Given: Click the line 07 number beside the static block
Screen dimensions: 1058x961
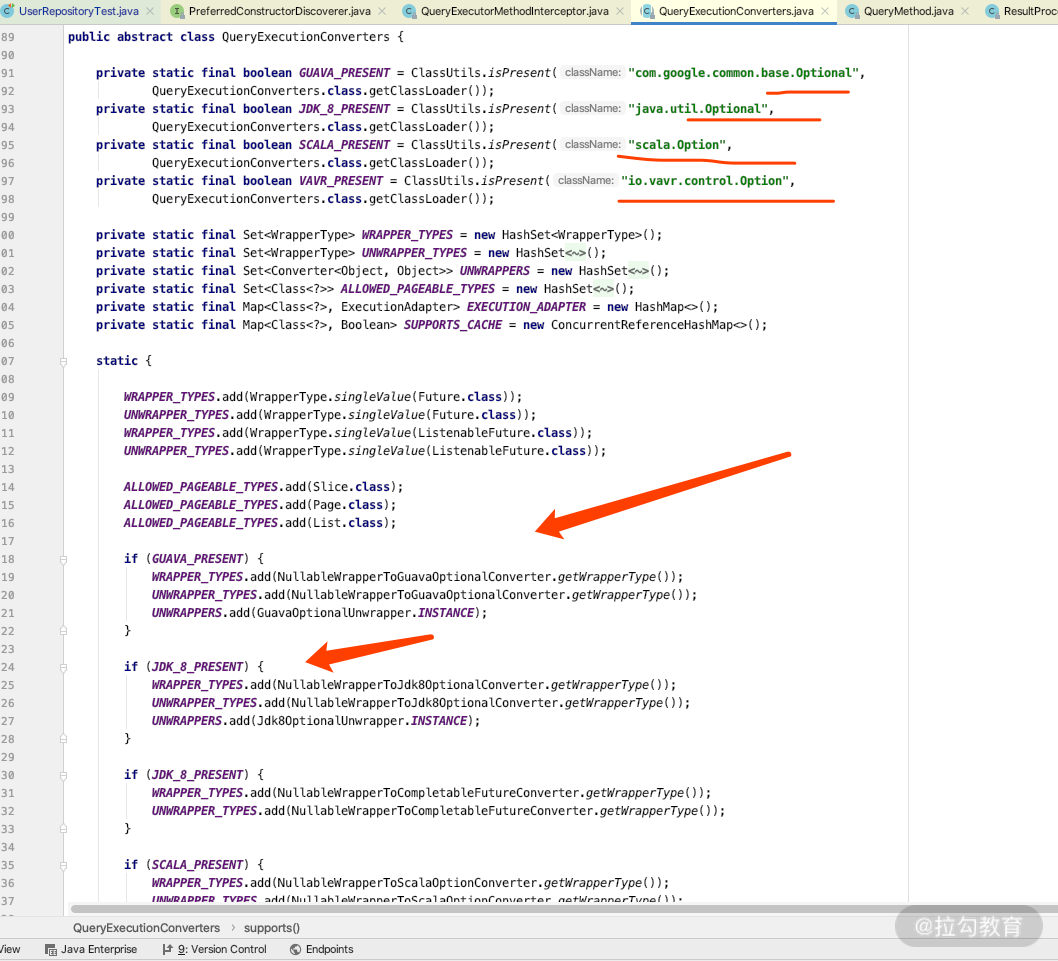Looking at the screenshot, I should click(7, 361).
